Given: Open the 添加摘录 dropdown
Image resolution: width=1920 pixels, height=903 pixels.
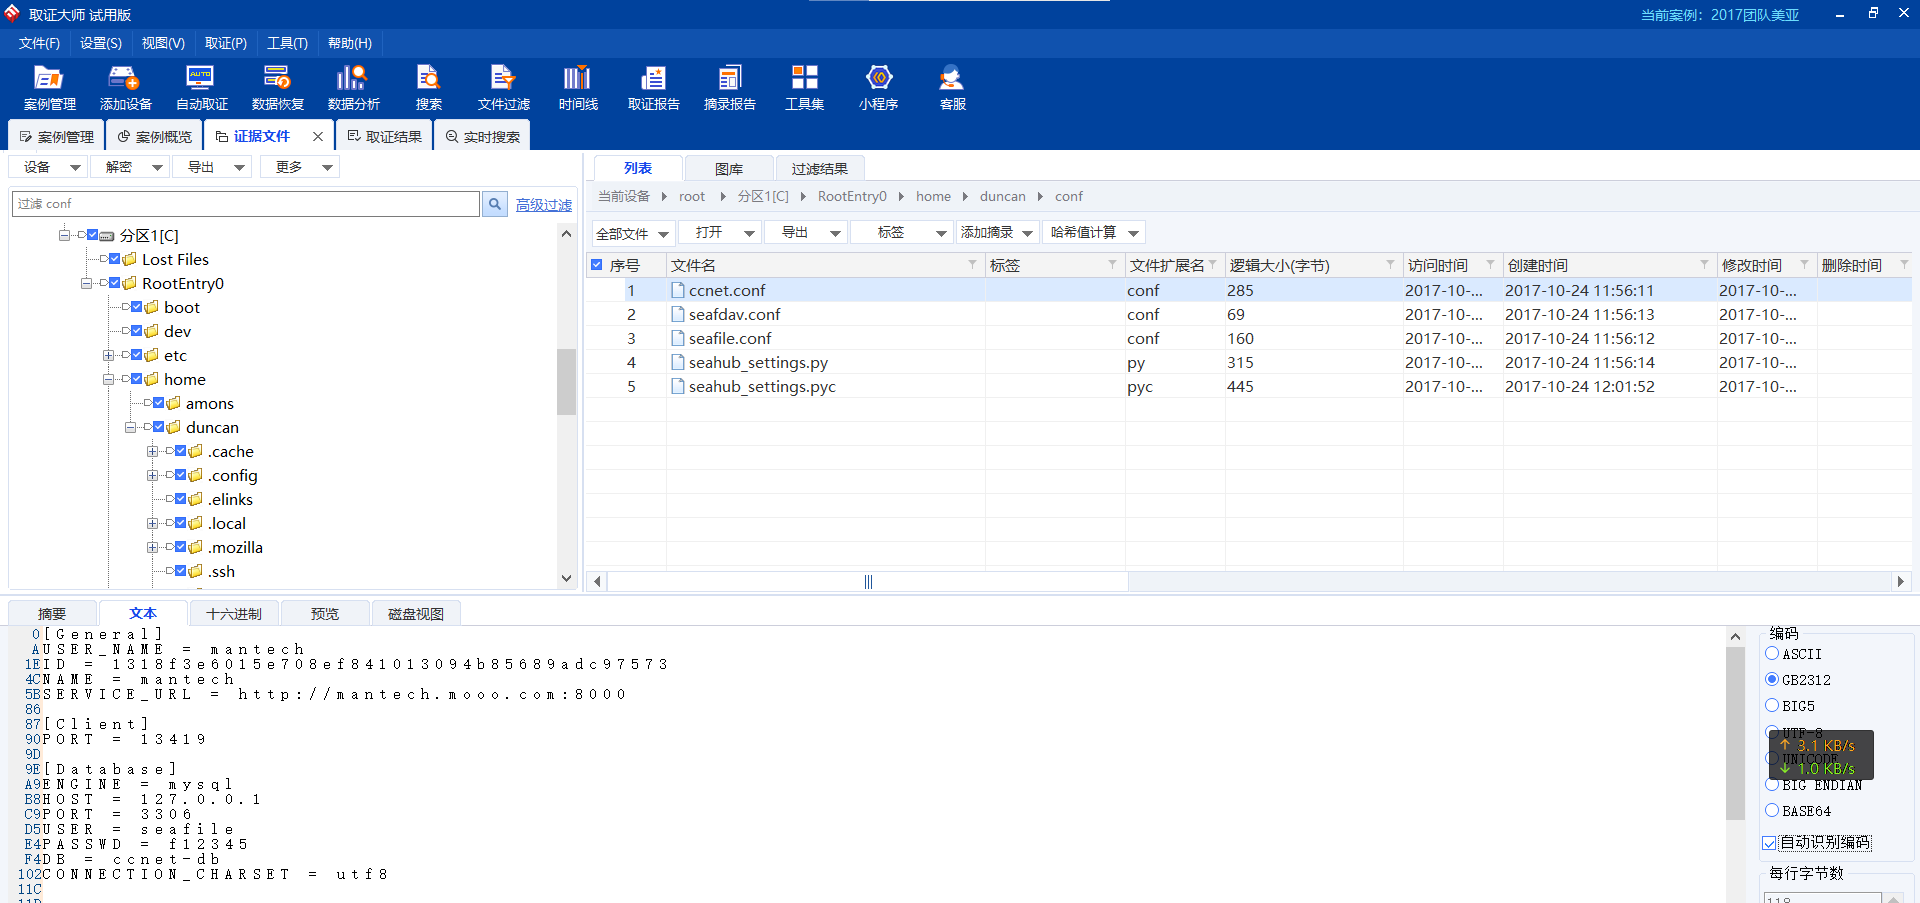Looking at the screenshot, I should point(997,232).
